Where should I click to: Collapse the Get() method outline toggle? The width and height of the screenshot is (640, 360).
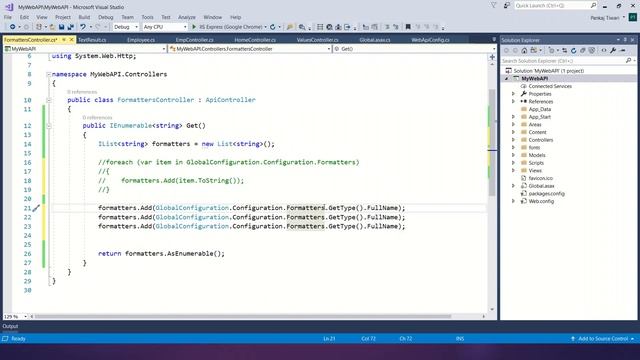pos(49,126)
